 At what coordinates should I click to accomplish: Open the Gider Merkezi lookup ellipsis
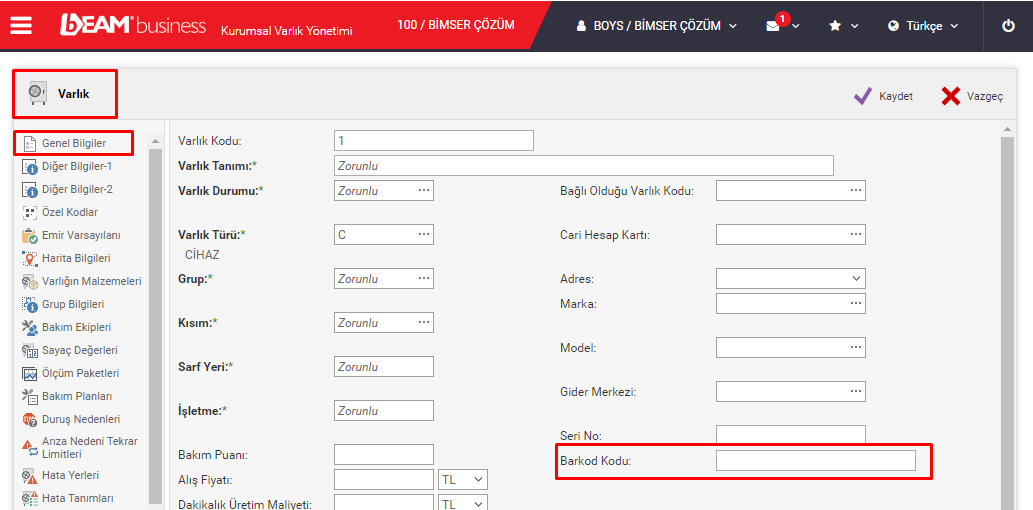point(855,391)
